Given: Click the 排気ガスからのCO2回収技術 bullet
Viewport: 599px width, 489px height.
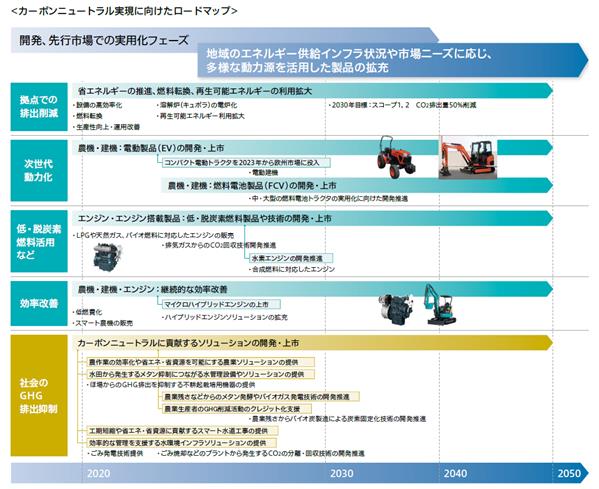Looking at the screenshot, I should point(219,245).
